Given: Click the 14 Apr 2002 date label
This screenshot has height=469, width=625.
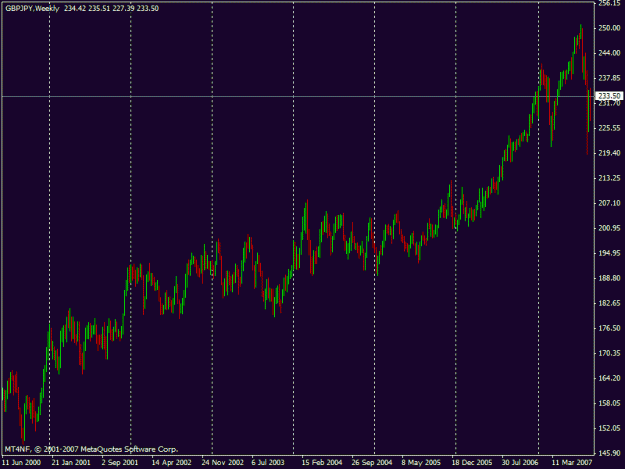Looking at the screenshot, I should click(171, 463).
